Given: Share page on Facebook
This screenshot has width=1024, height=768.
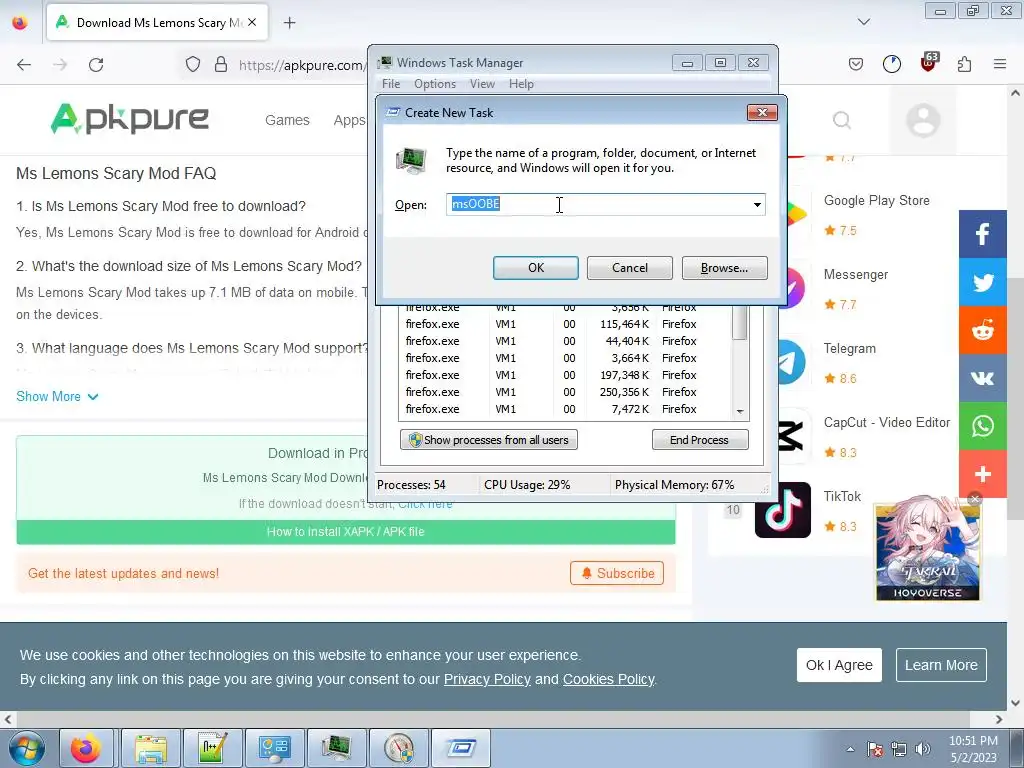Looking at the screenshot, I should pos(982,234).
